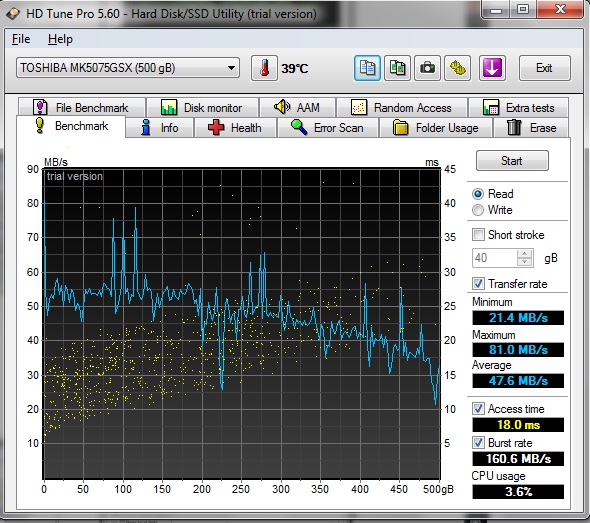Image resolution: width=590 pixels, height=523 pixels.
Task: Open Error Scan magnifier tab
Action: pos(328,128)
